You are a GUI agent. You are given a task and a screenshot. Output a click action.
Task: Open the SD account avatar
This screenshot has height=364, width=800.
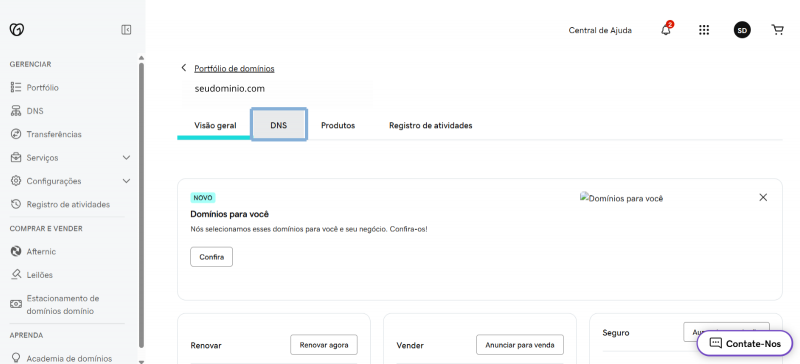(x=742, y=30)
